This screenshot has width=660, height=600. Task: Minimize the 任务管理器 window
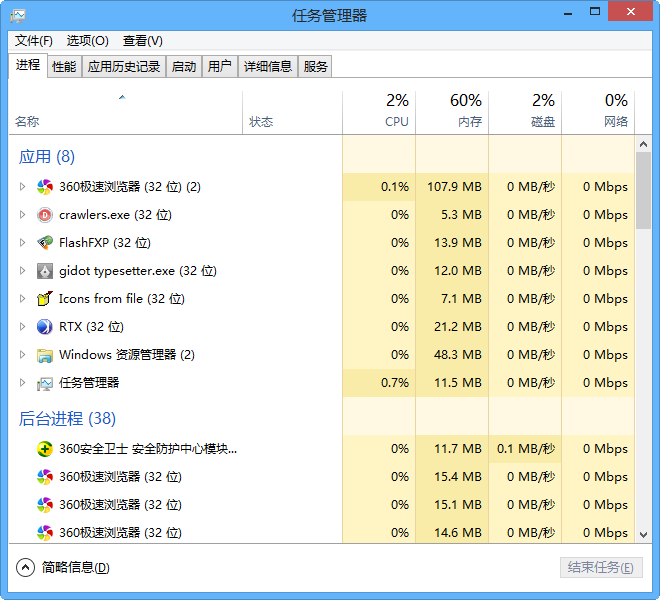568,13
